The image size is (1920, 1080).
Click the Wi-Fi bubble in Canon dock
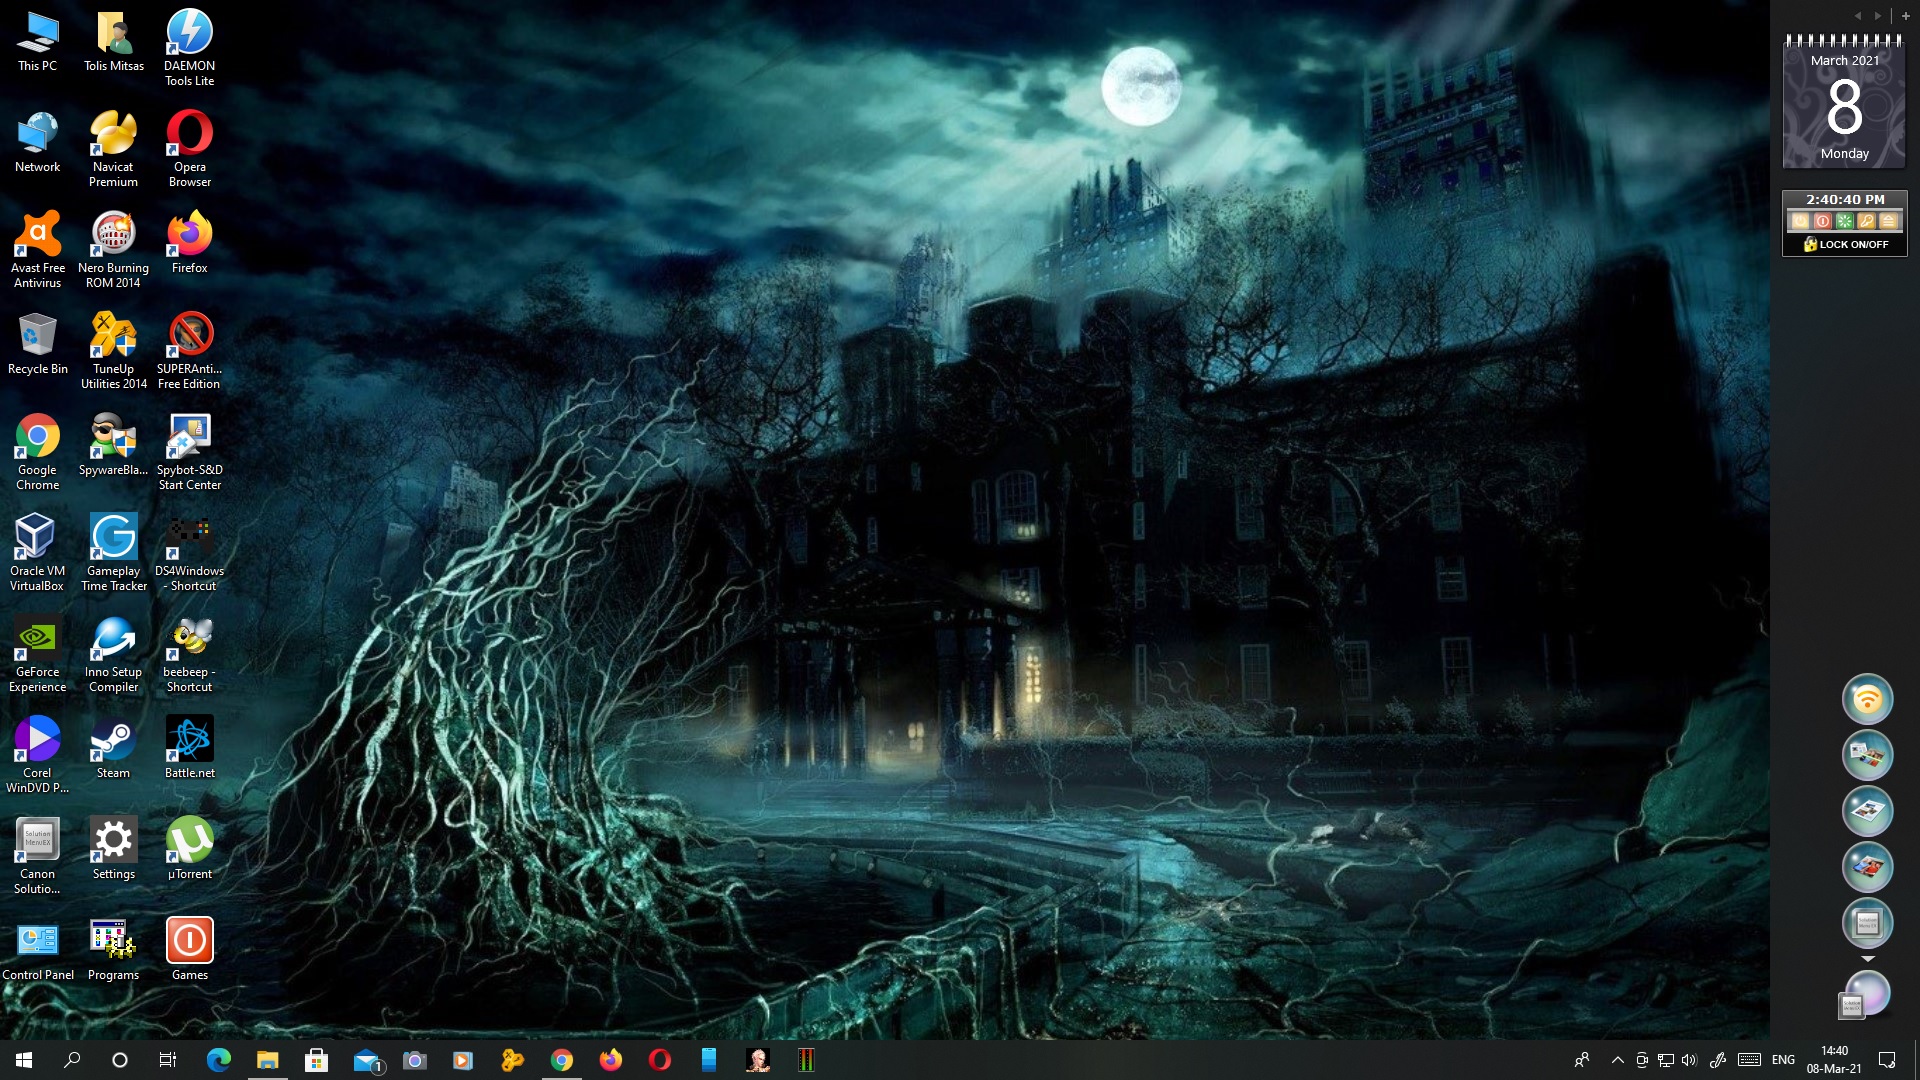[1867, 699]
